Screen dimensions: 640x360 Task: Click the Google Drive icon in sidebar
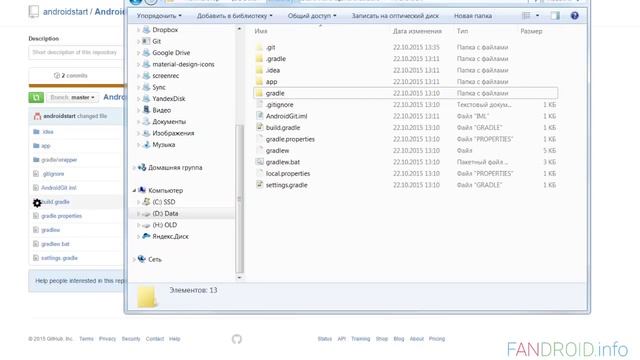click(146, 53)
